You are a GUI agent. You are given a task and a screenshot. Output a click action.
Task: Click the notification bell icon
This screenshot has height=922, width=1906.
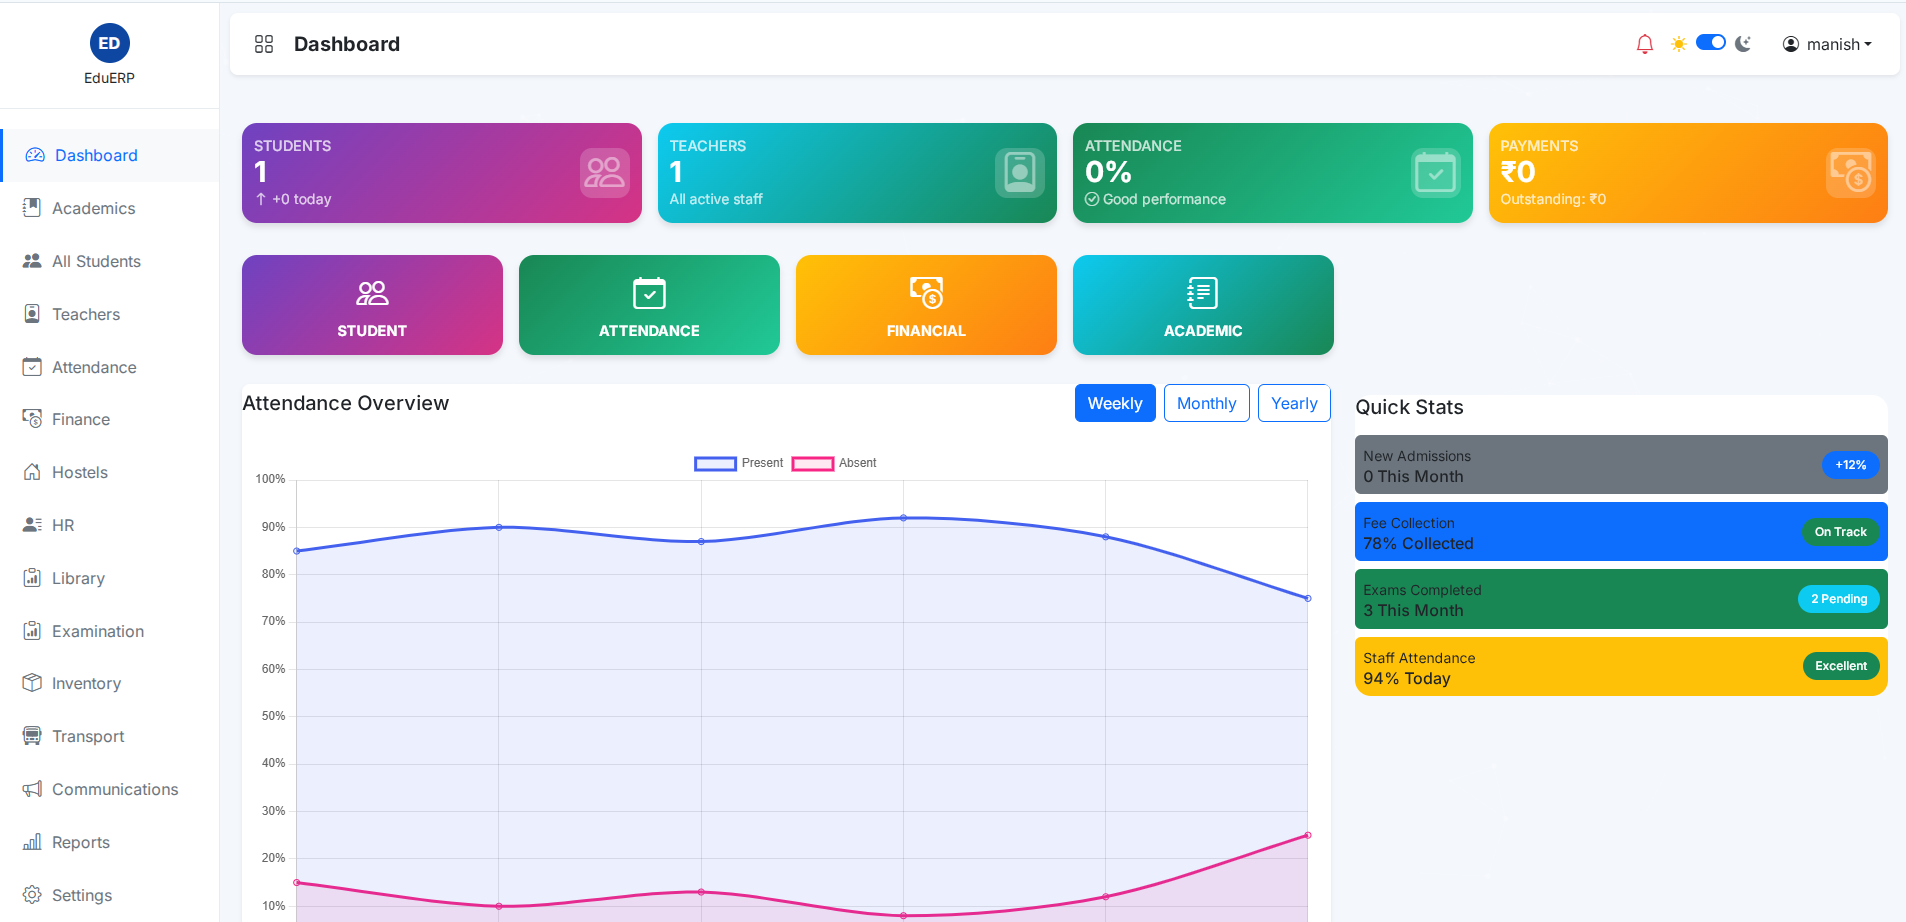click(1644, 44)
